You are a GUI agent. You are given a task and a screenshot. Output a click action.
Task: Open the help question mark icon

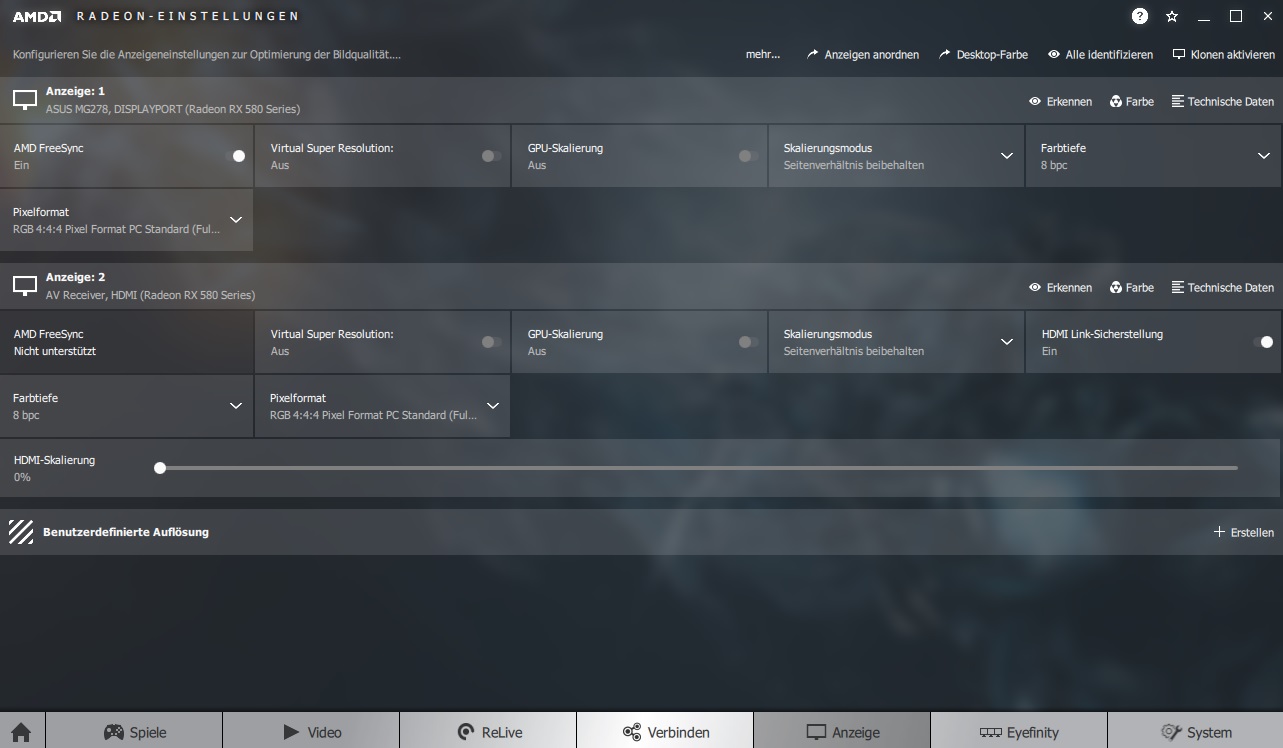tap(1140, 16)
